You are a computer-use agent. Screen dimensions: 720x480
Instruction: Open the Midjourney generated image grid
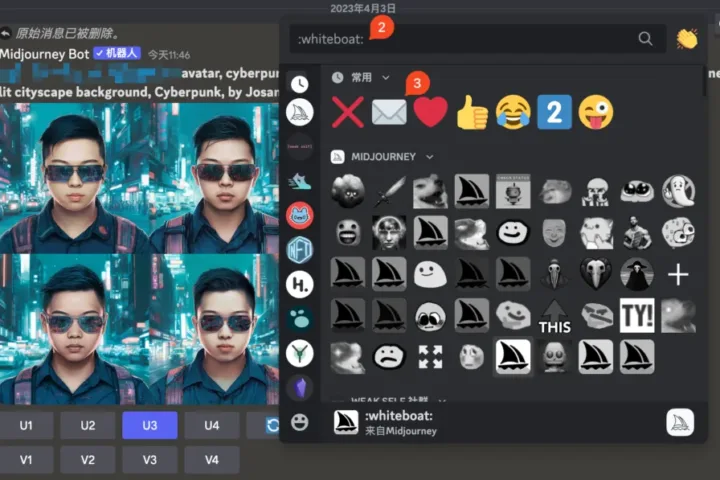pyautogui.click(x=139, y=254)
